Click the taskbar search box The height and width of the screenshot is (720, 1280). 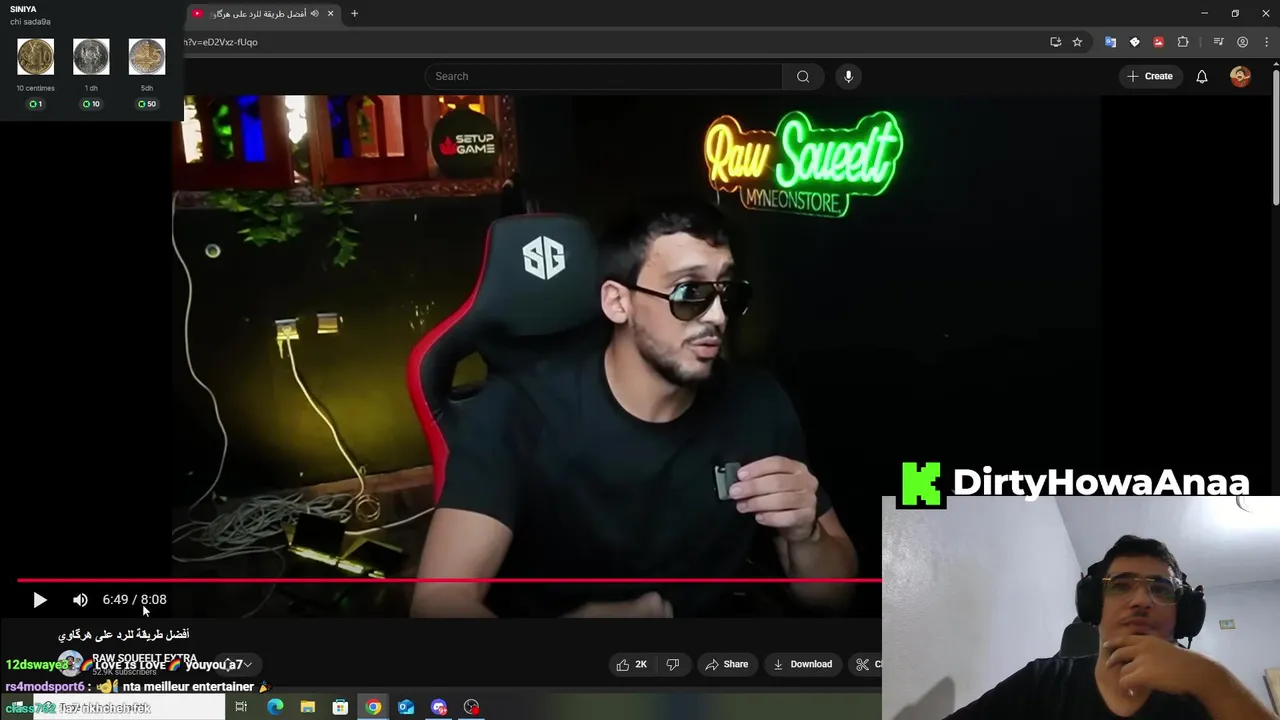click(129, 707)
